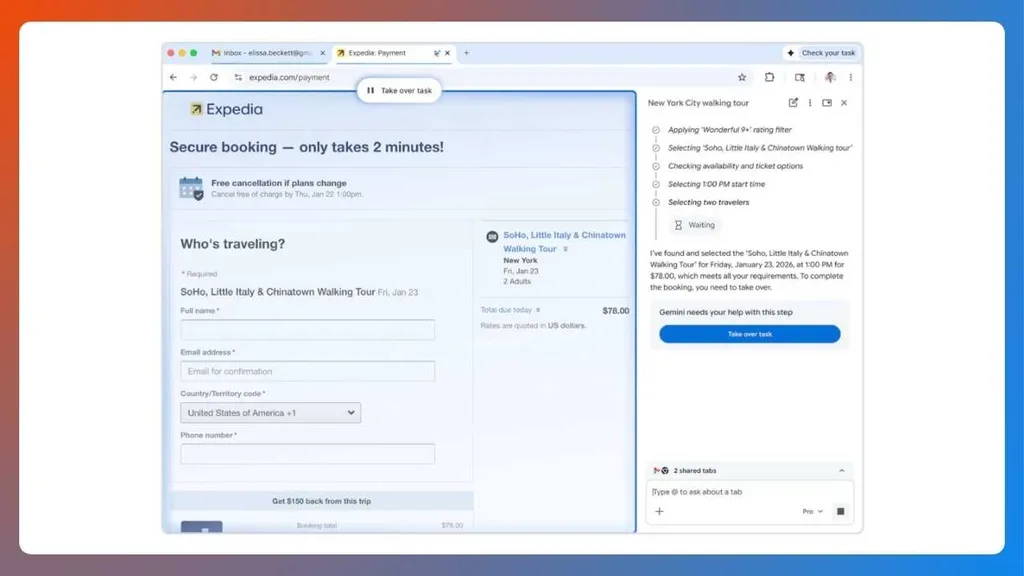This screenshot has width=1024, height=576.
Task: Click step 'Selecting two travelers'
Action: click(709, 202)
